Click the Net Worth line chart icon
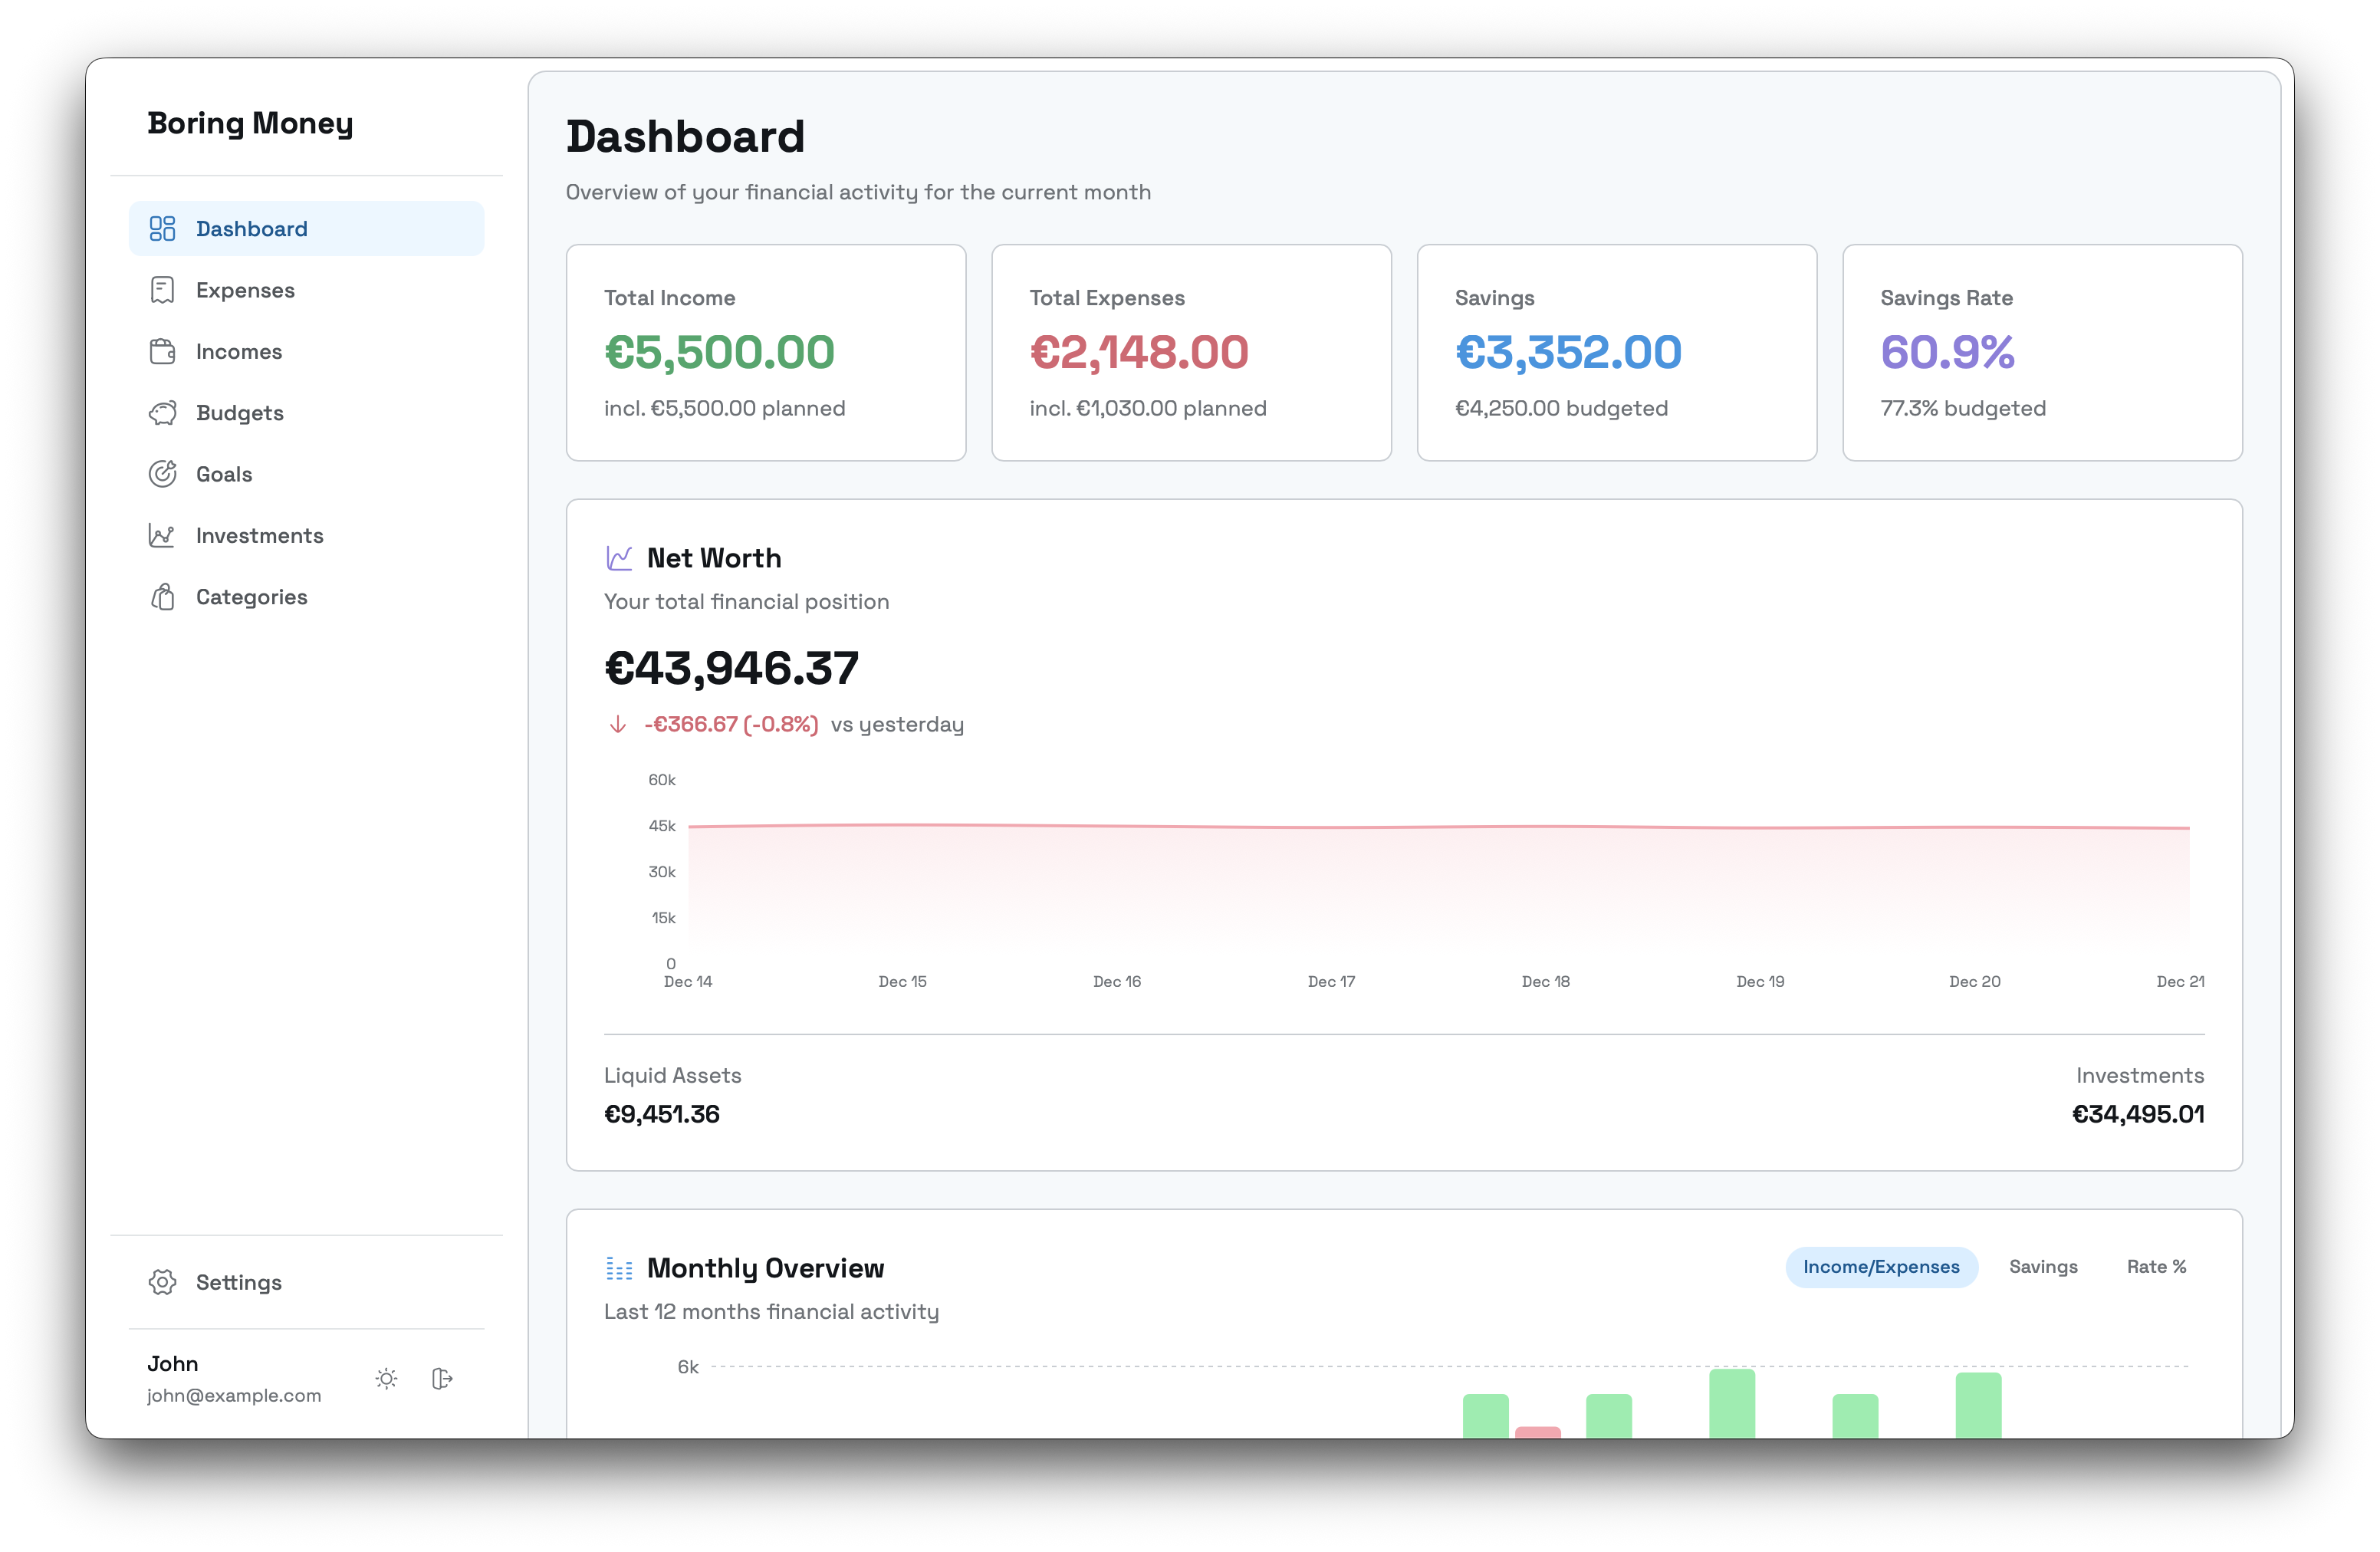2380x1552 pixels. [619, 558]
